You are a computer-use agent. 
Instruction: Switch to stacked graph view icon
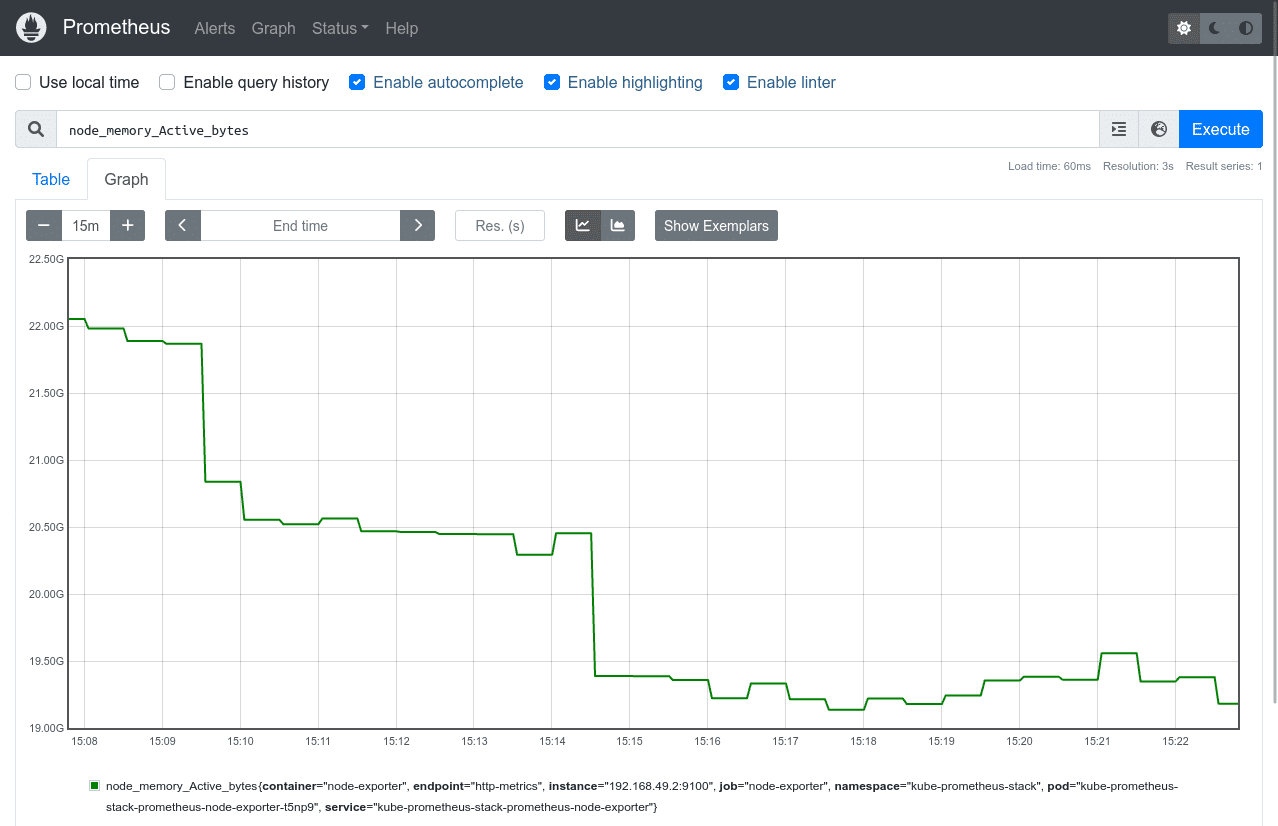617,225
